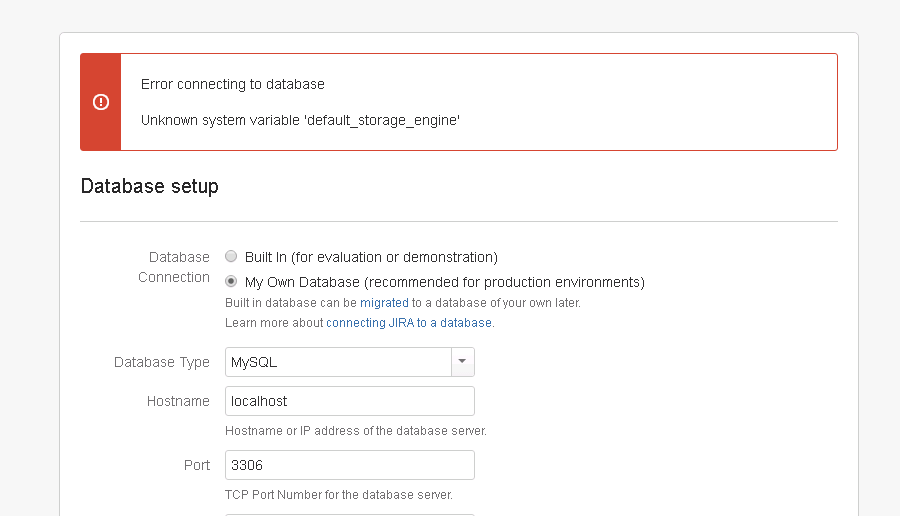The image size is (900, 516).
Task: Choose the My Own Database radio option
Action: tap(231, 281)
